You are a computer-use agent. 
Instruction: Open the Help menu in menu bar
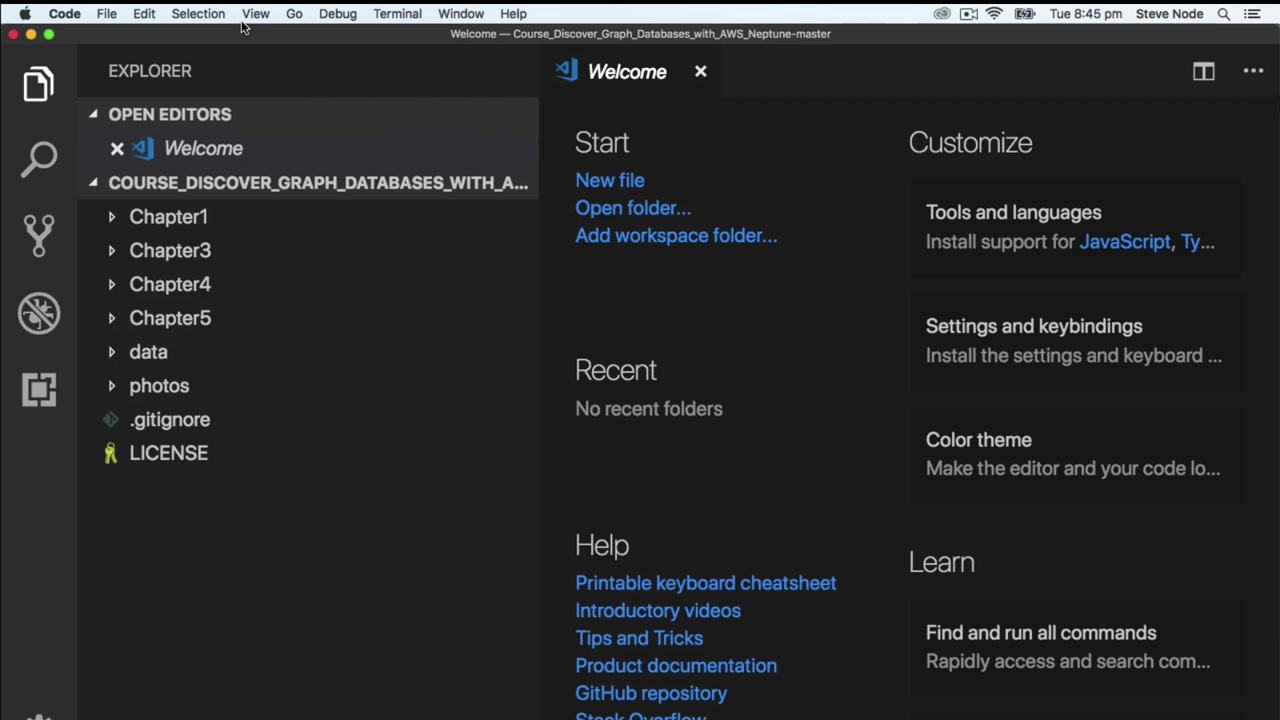(x=513, y=14)
